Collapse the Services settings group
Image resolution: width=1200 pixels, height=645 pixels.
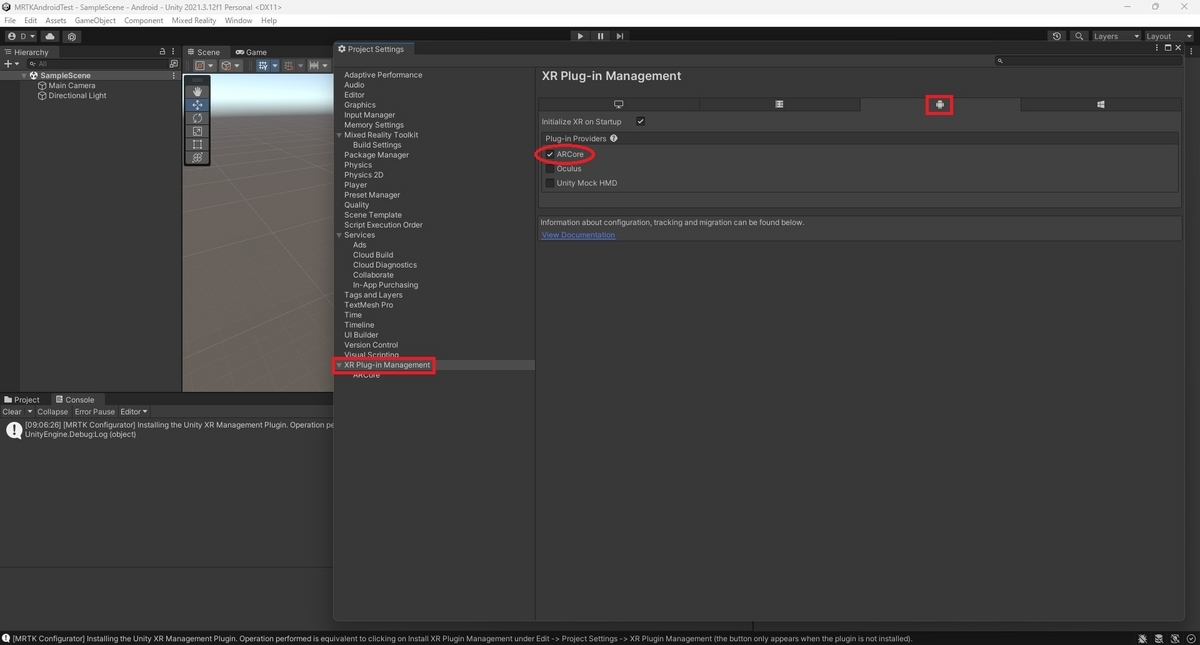[x=339, y=235]
